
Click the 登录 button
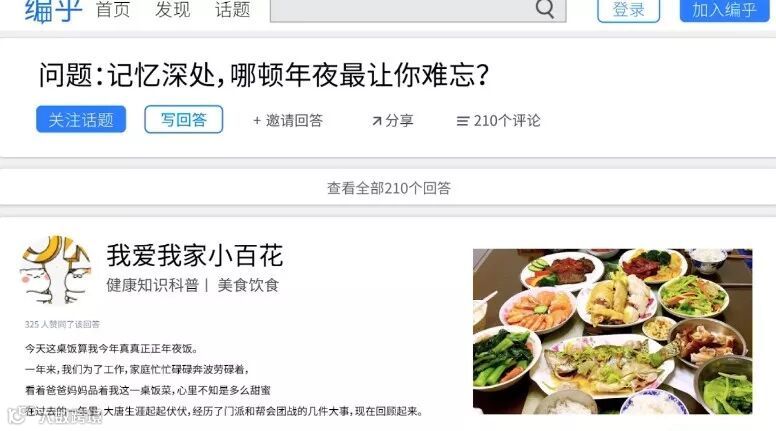pos(629,10)
